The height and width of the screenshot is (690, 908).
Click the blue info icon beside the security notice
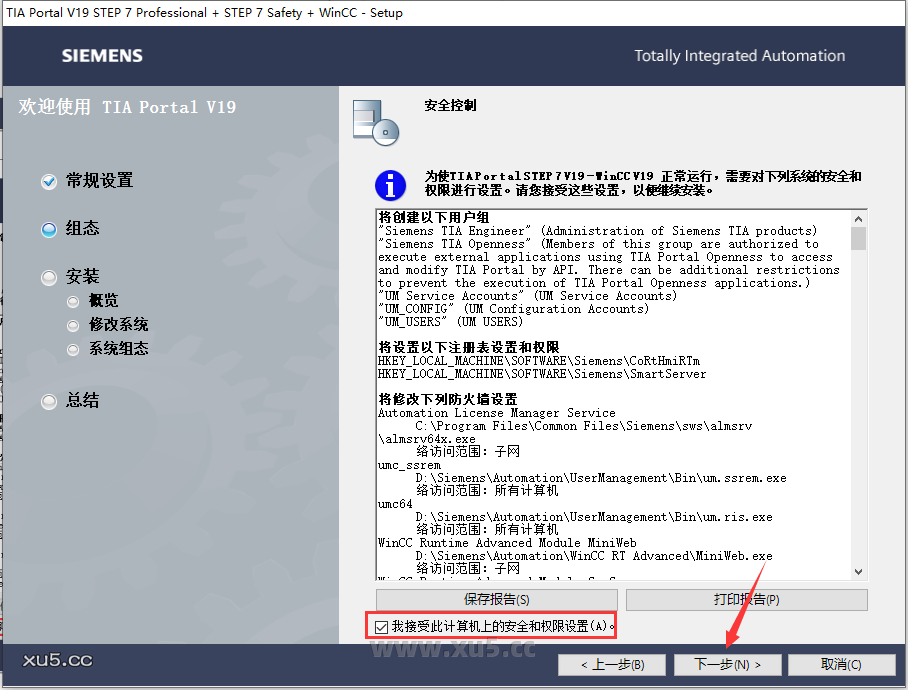coord(390,186)
